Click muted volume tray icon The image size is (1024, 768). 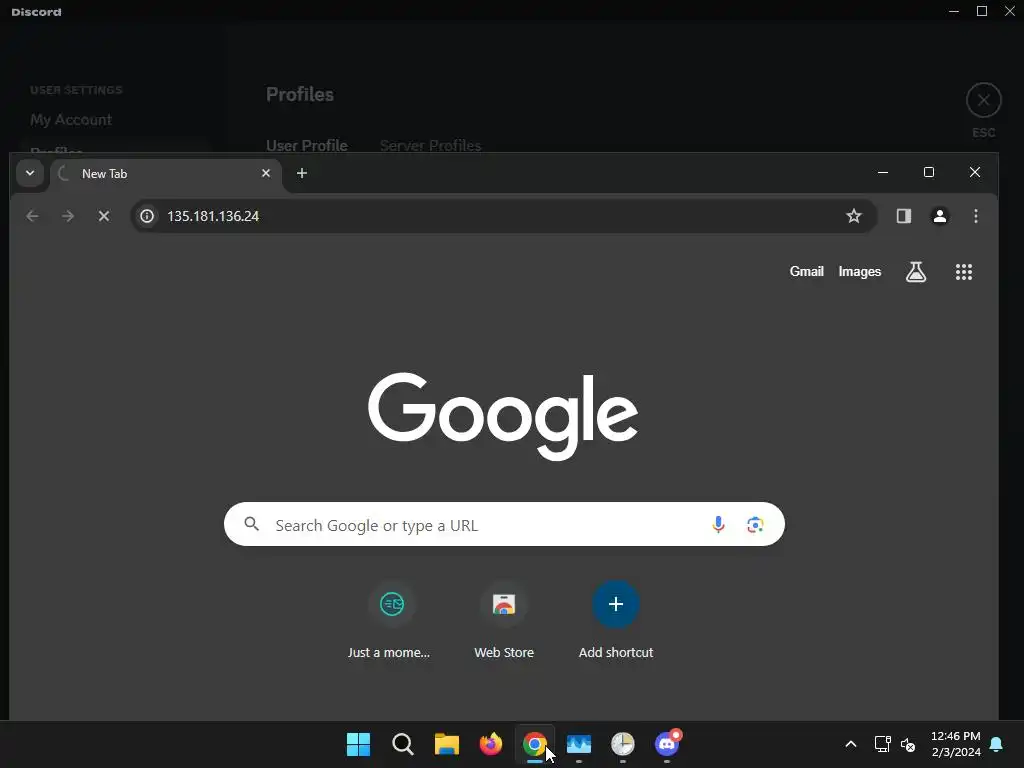(908, 744)
